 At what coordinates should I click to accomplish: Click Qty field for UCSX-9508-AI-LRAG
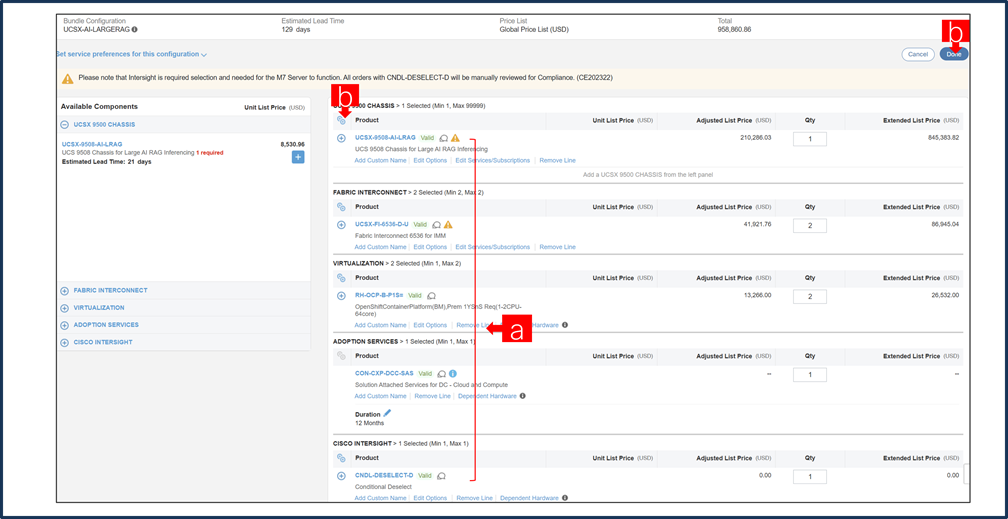pos(810,140)
